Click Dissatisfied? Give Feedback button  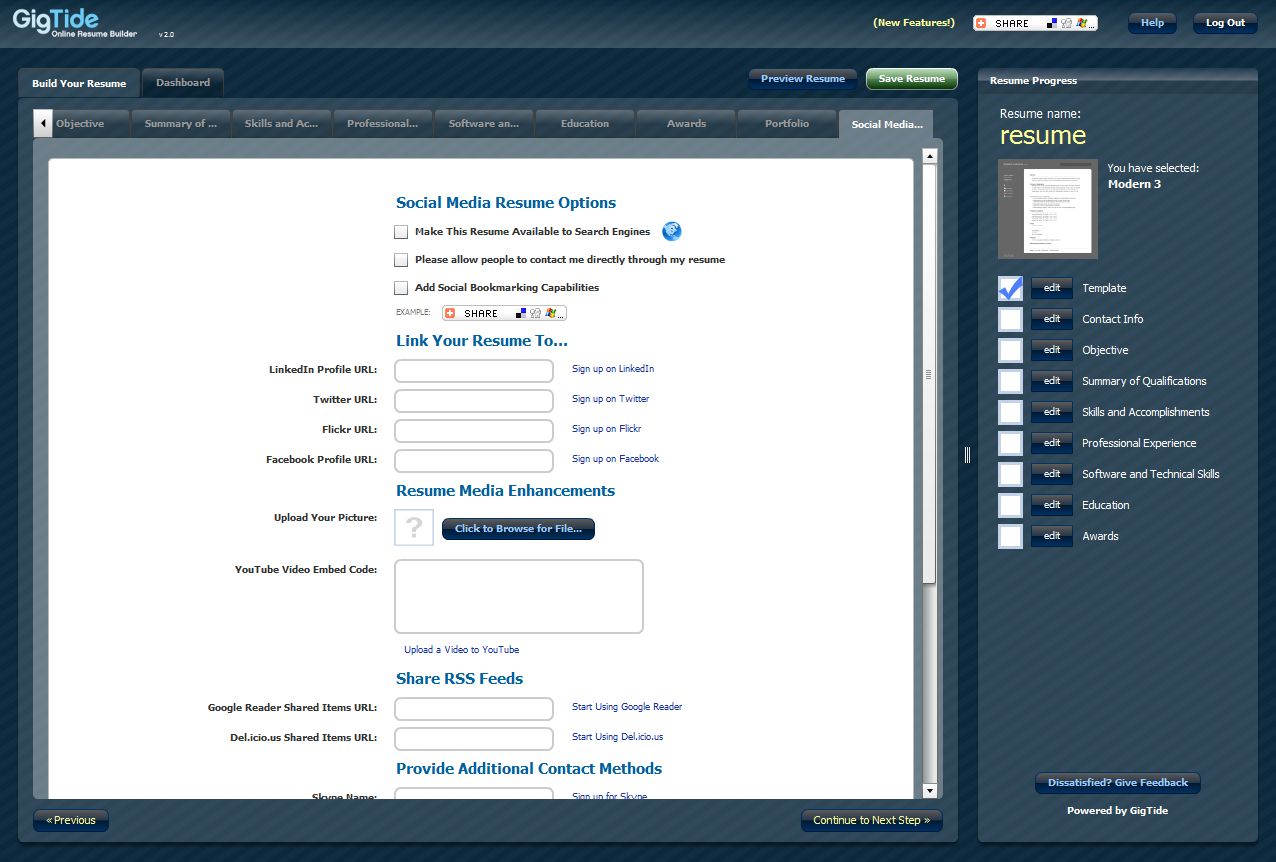(1118, 783)
